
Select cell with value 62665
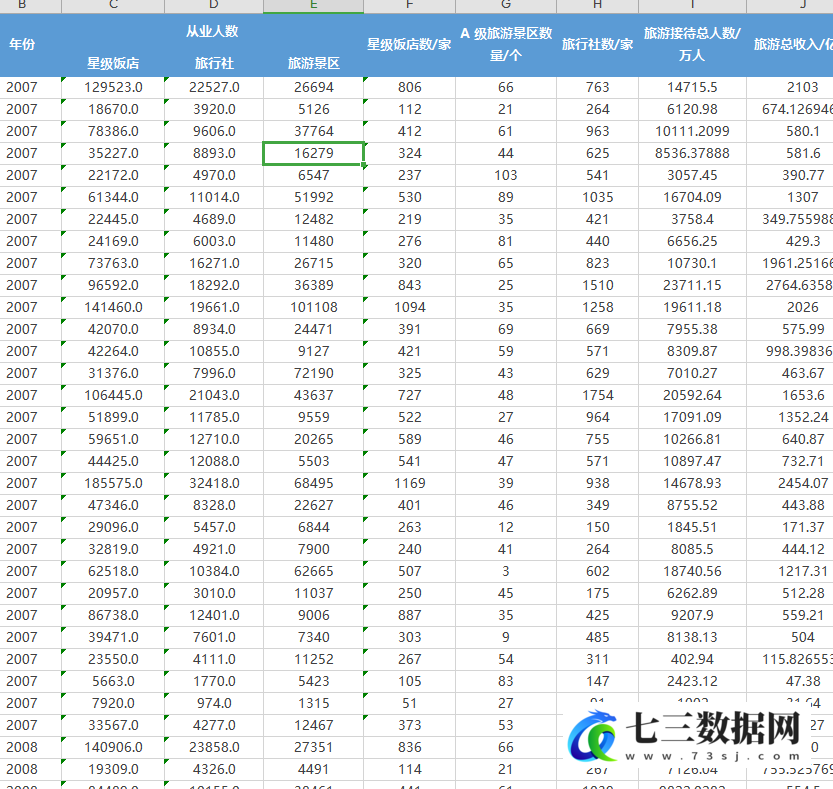313,571
